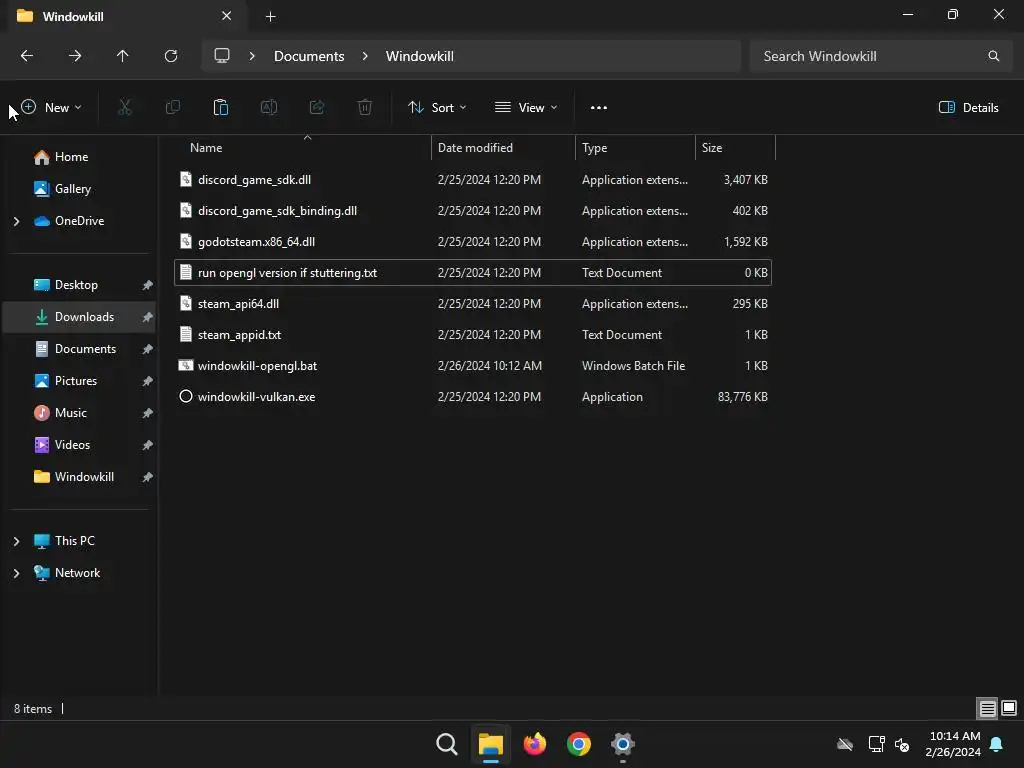
Task: Click File Explorer taskbar icon
Action: click(490, 744)
